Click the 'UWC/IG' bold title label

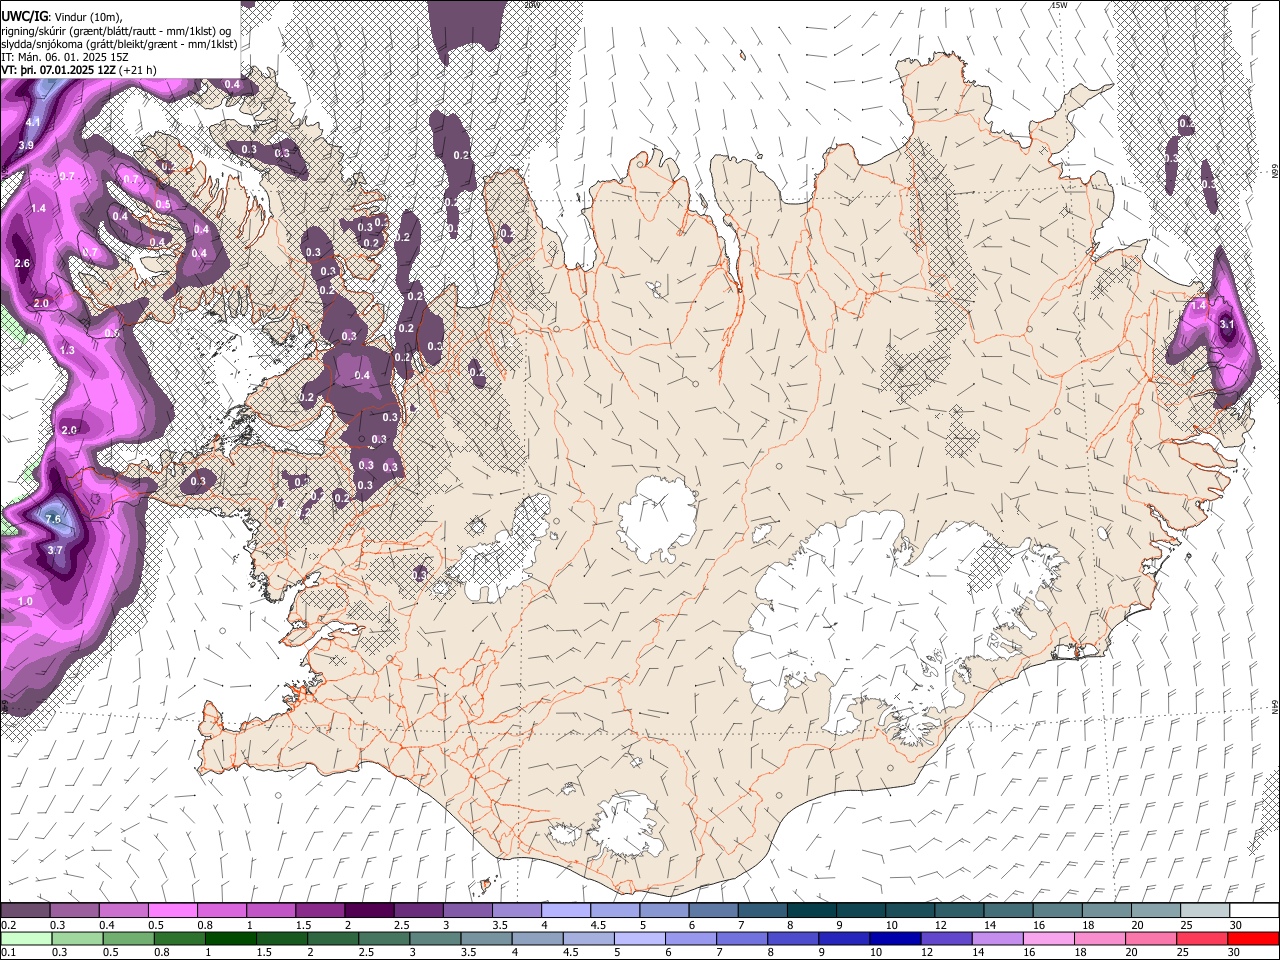(x=24, y=17)
